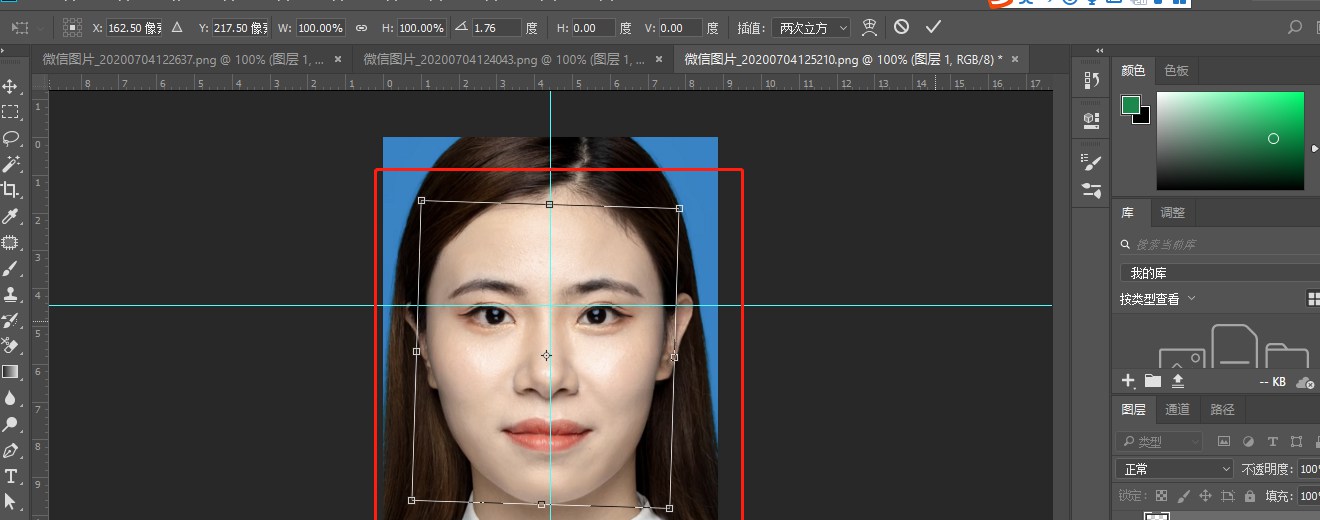The height and width of the screenshot is (520, 1320).
Task: Switch to warp mode icon
Action: (870, 27)
